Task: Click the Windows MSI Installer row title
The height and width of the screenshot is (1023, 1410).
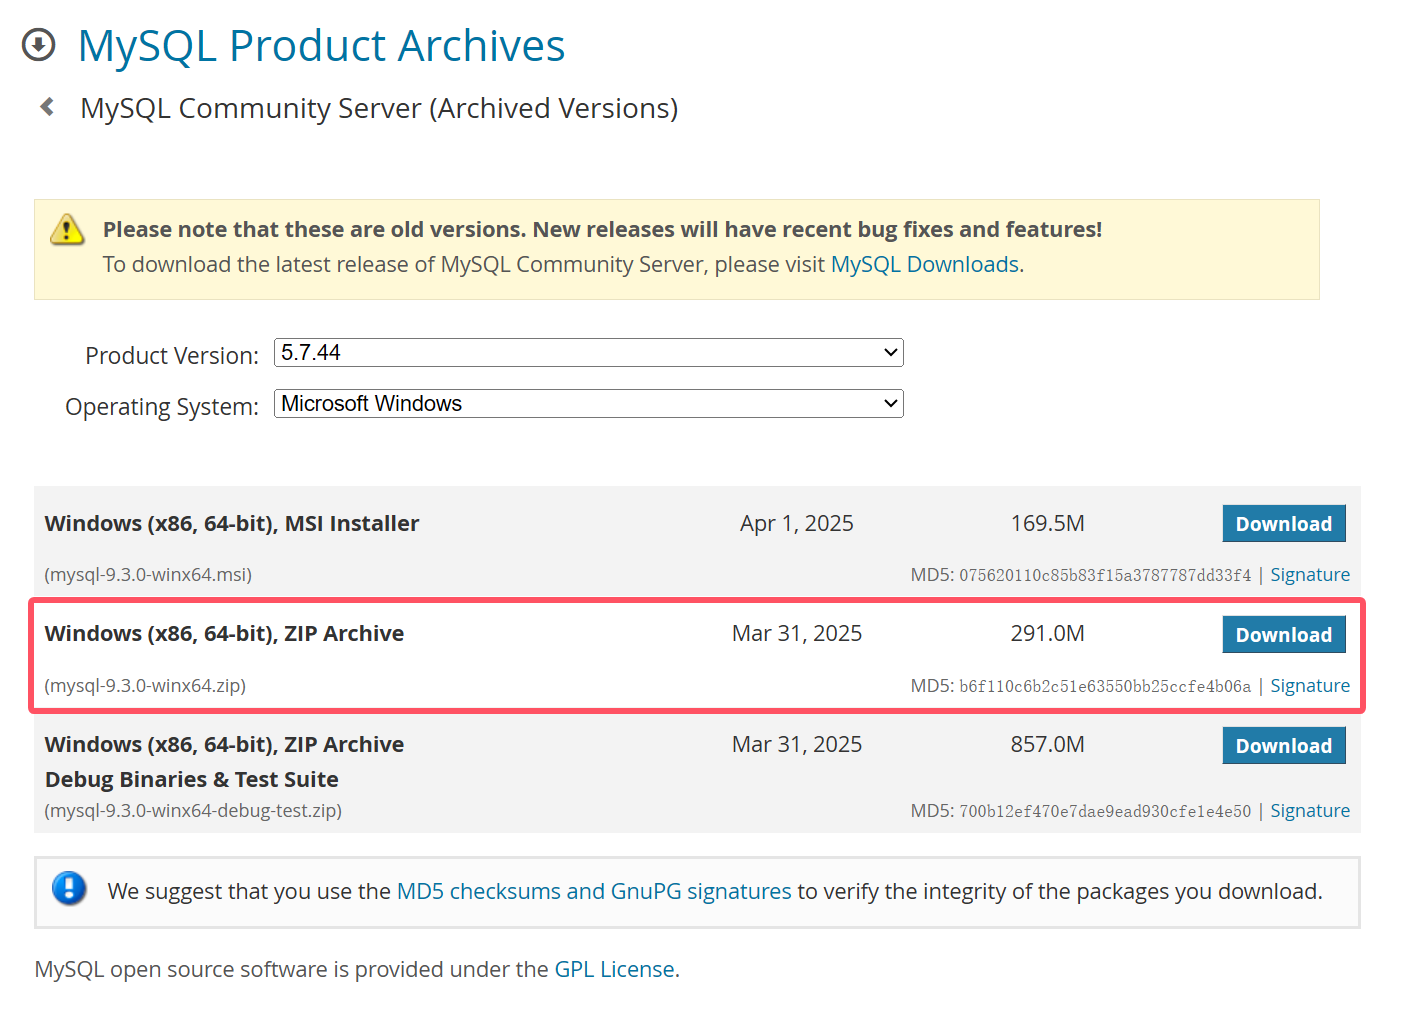Action: 232,524
